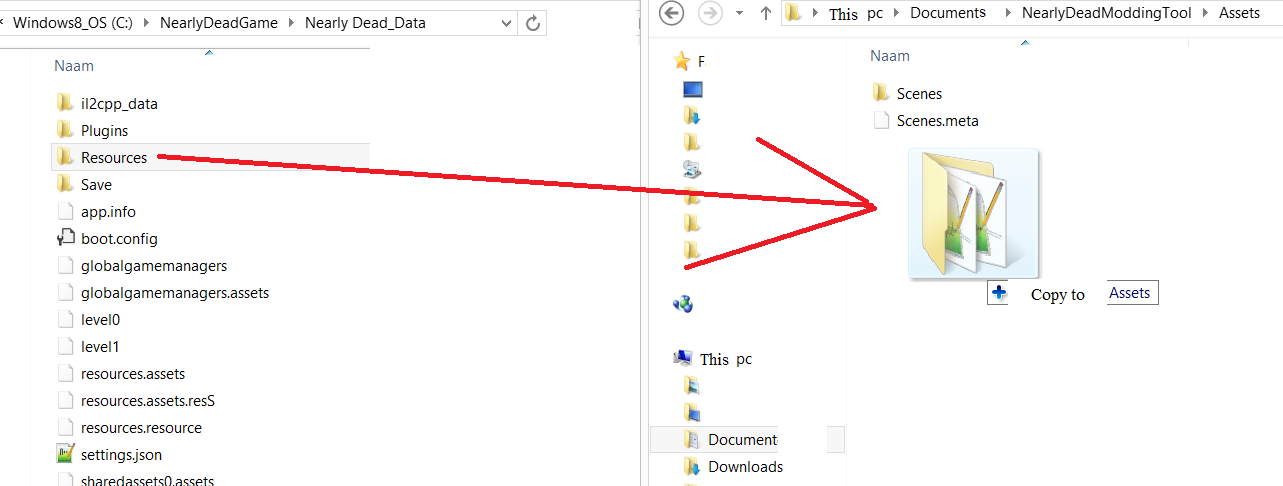Select the Scenes.meta file
The height and width of the screenshot is (486, 1283).
pyautogui.click(x=925, y=120)
